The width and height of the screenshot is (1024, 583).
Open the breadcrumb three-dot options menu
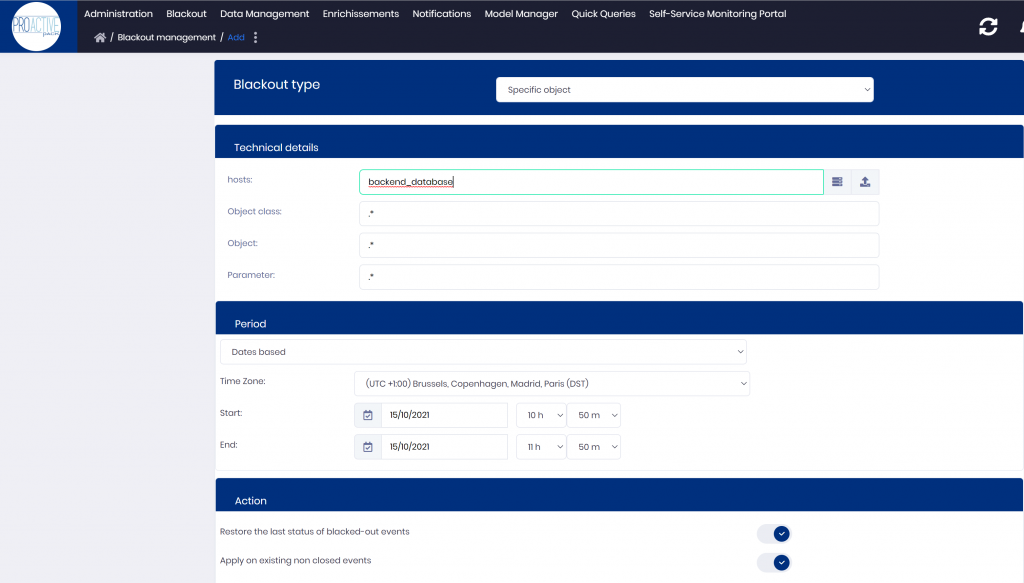tap(255, 37)
